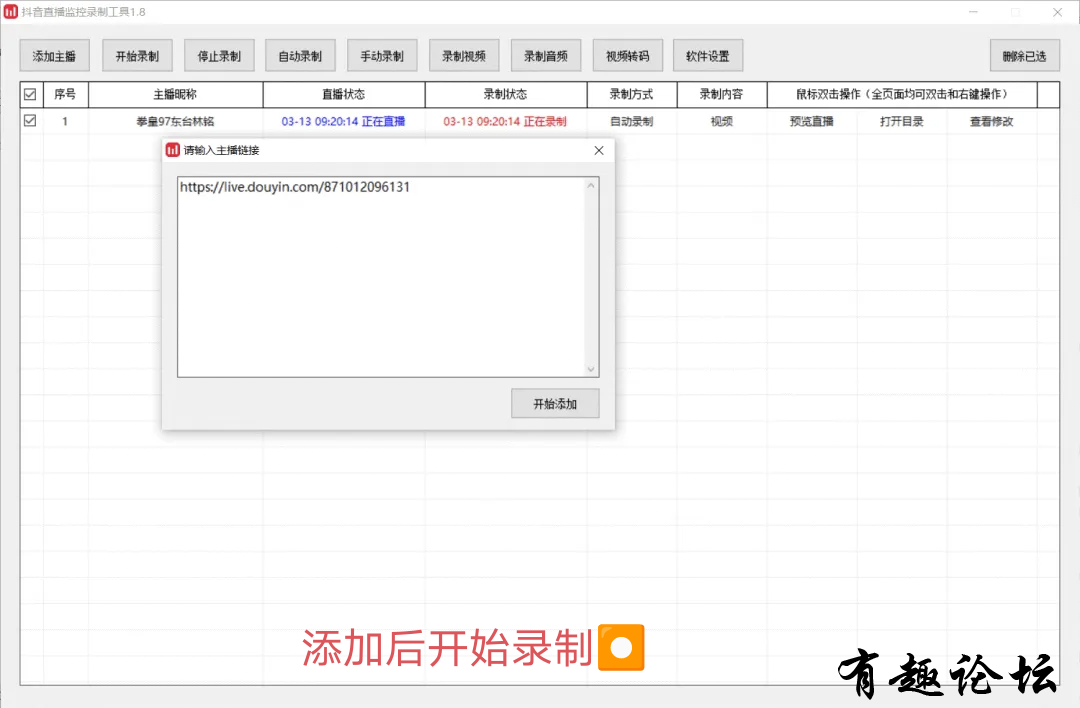Click 打开目录 in row 1

tap(902, 121)
